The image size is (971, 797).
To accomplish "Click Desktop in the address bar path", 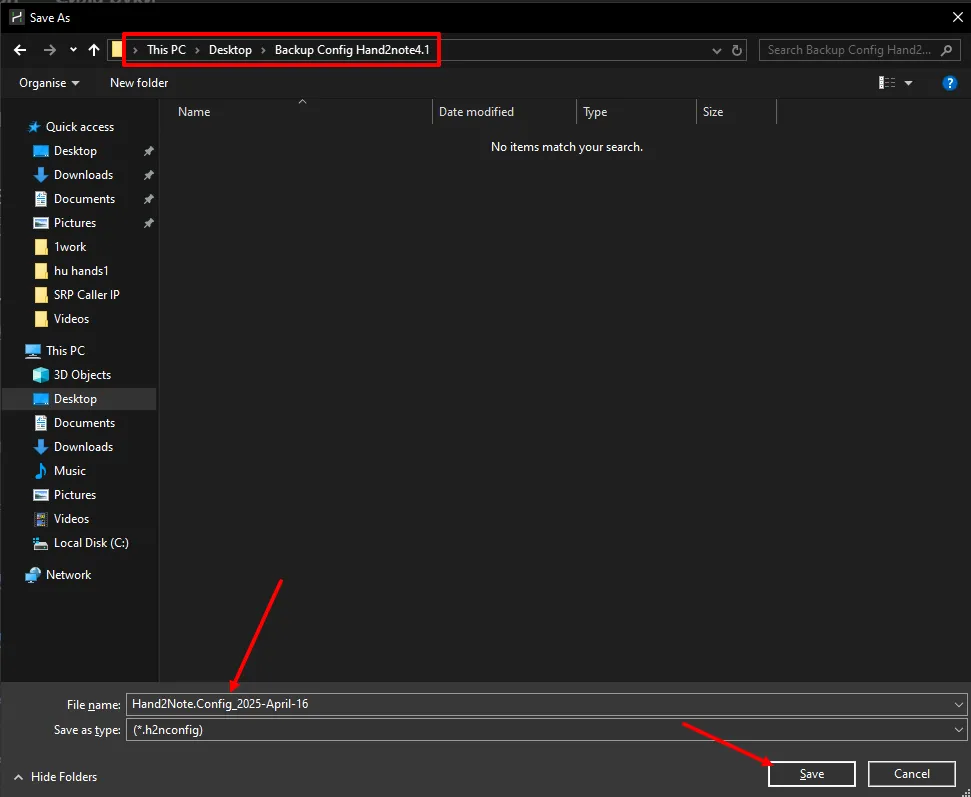I will point(230,50).
